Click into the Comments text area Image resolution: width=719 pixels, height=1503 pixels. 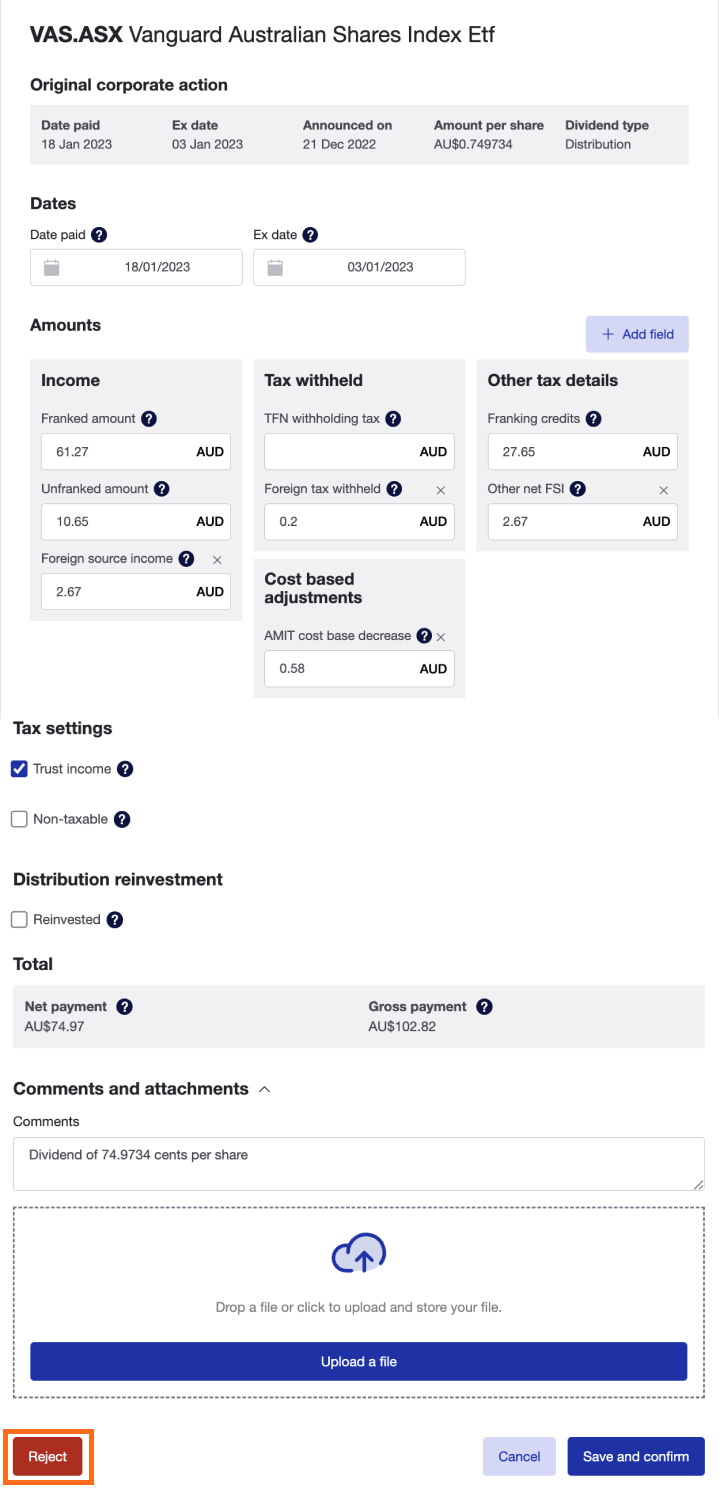pos(358,1163)
